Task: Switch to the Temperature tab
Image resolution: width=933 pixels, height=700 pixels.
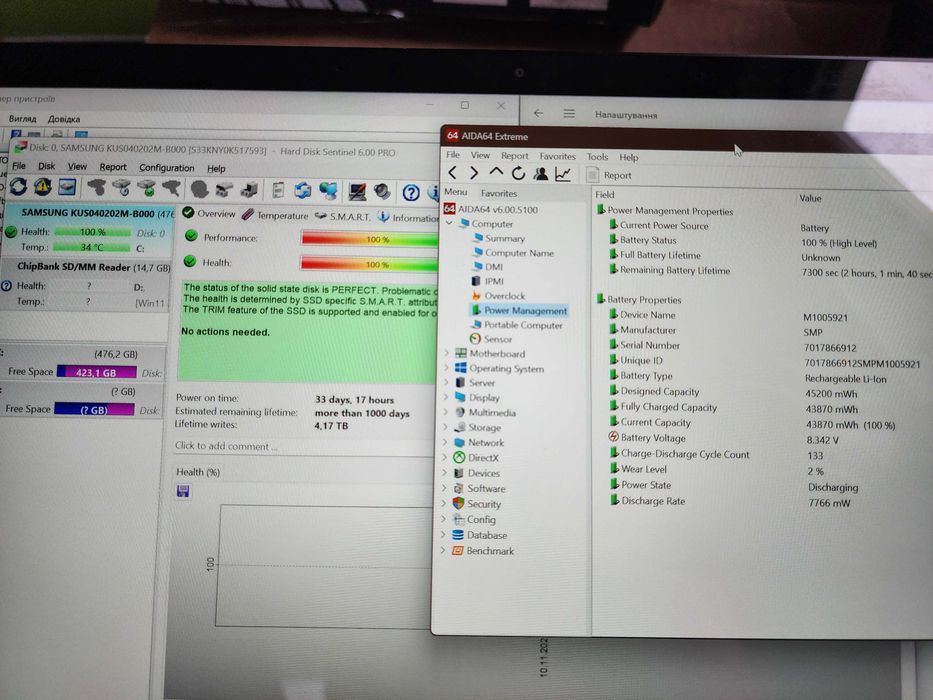Action: (275, 215)
